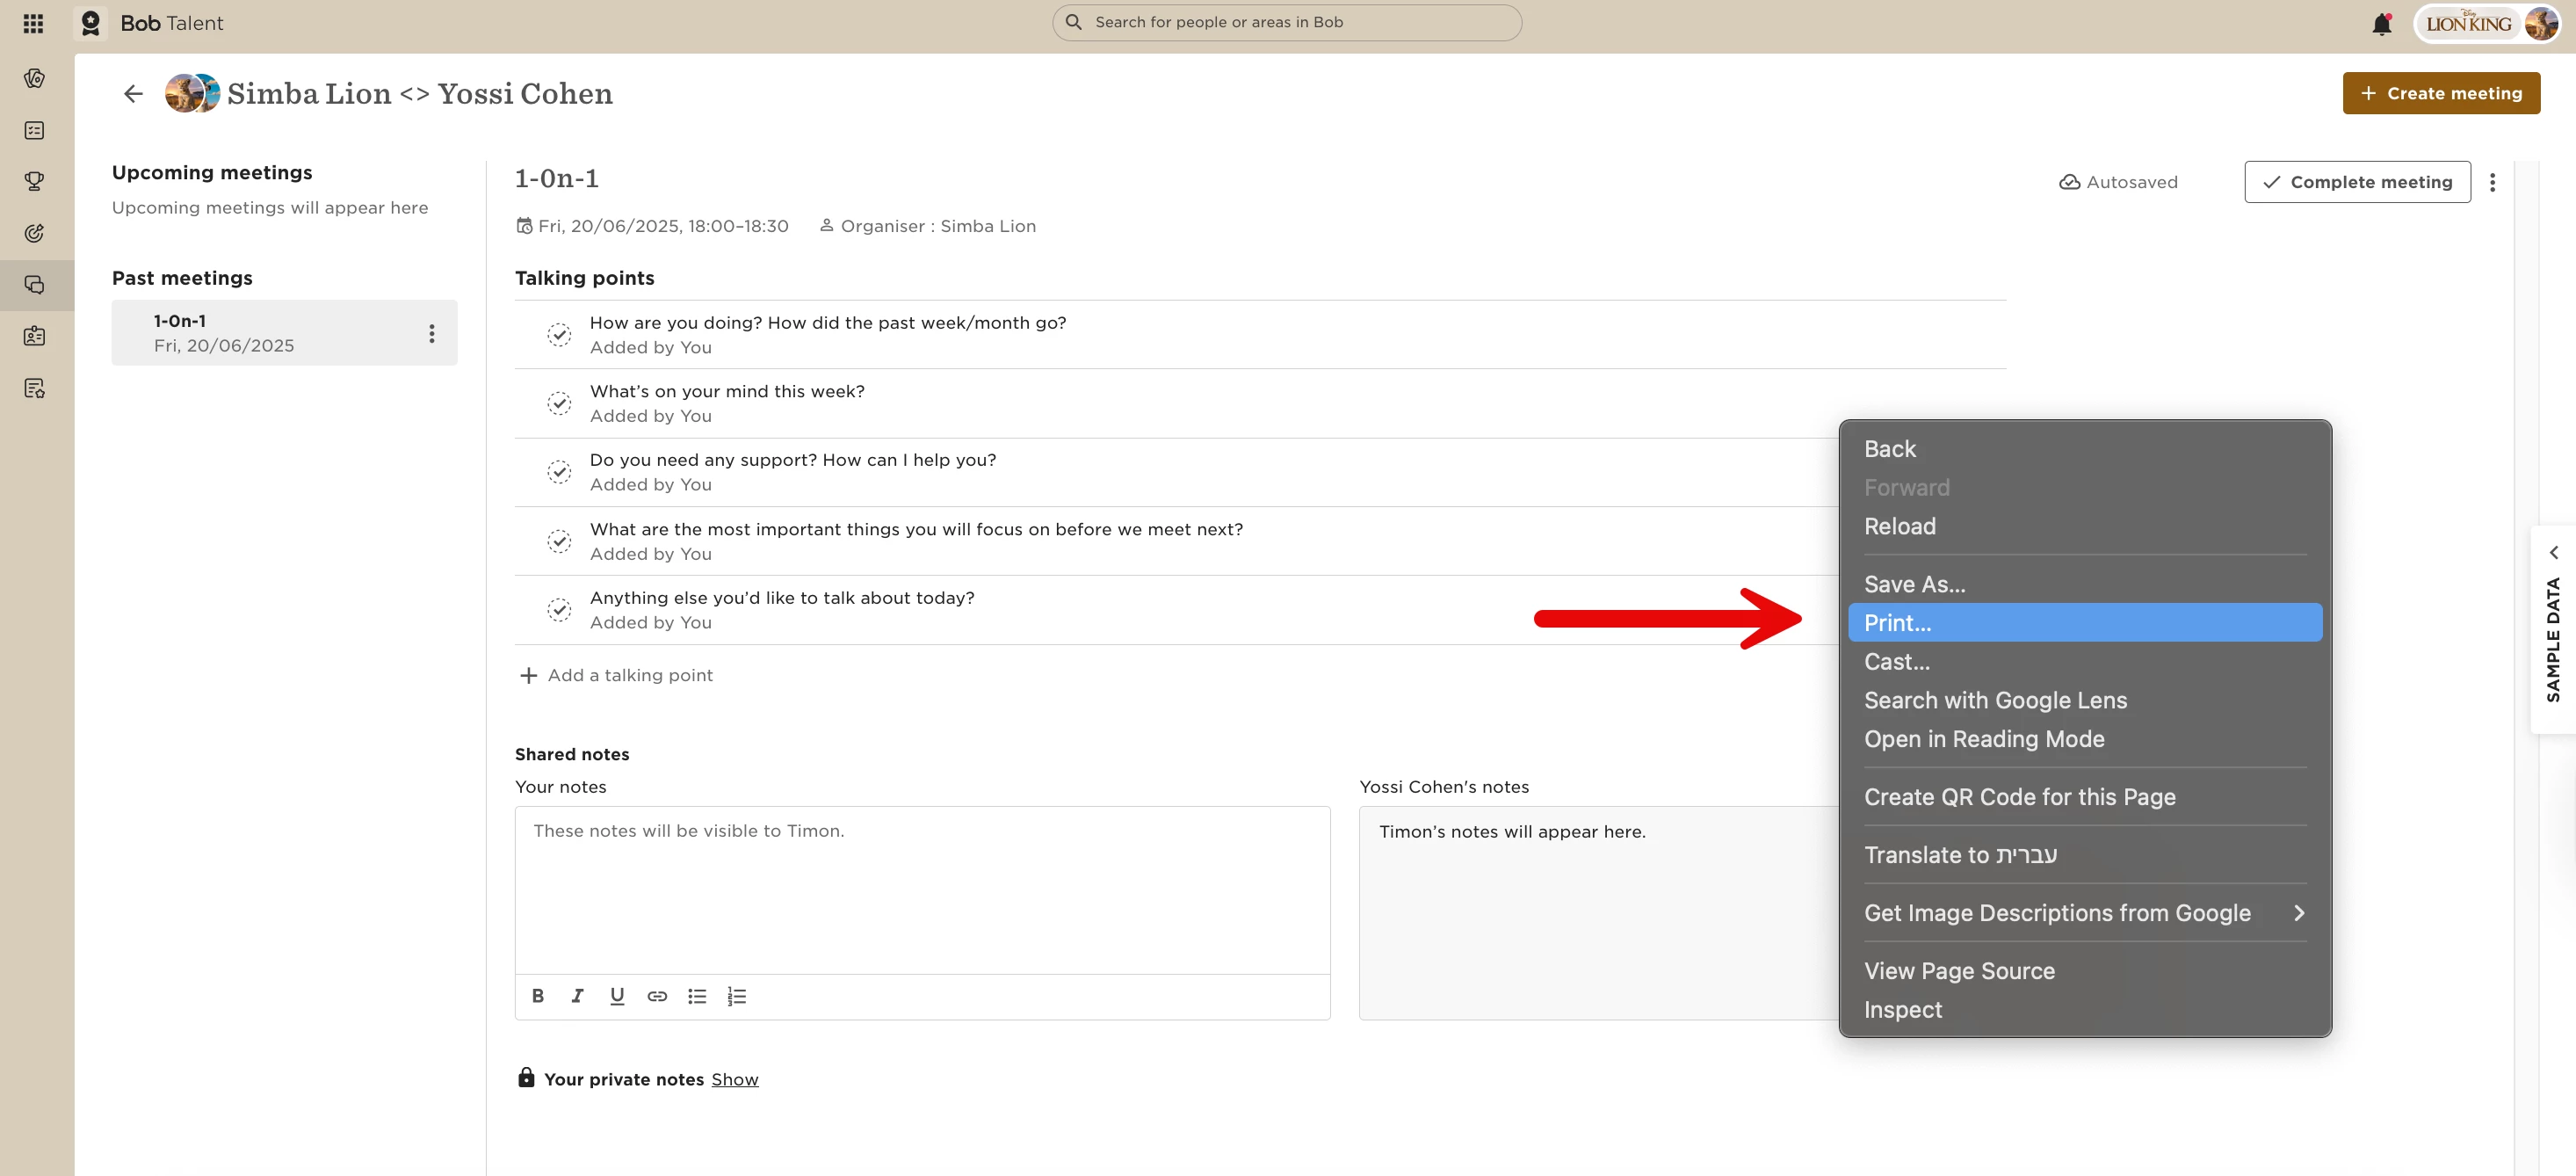Click the Create meeting button
Image resolution: width=2576 pixels, height=1176 pixels.
pos(2440,93)
